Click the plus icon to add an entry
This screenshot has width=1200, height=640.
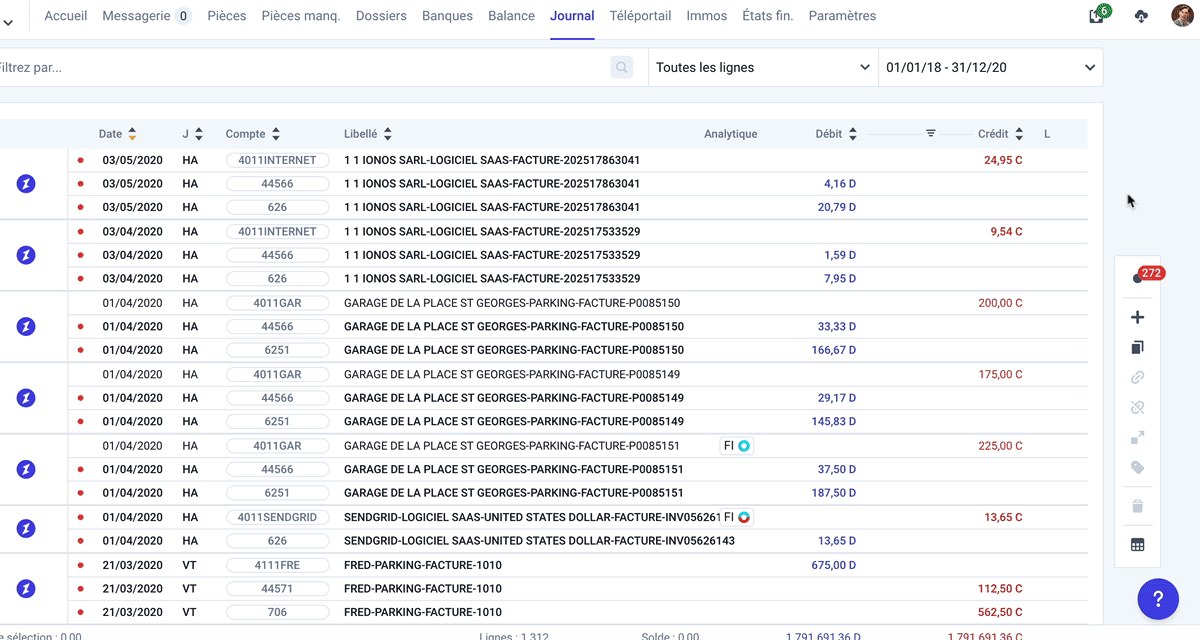[x=1137, y=318]
